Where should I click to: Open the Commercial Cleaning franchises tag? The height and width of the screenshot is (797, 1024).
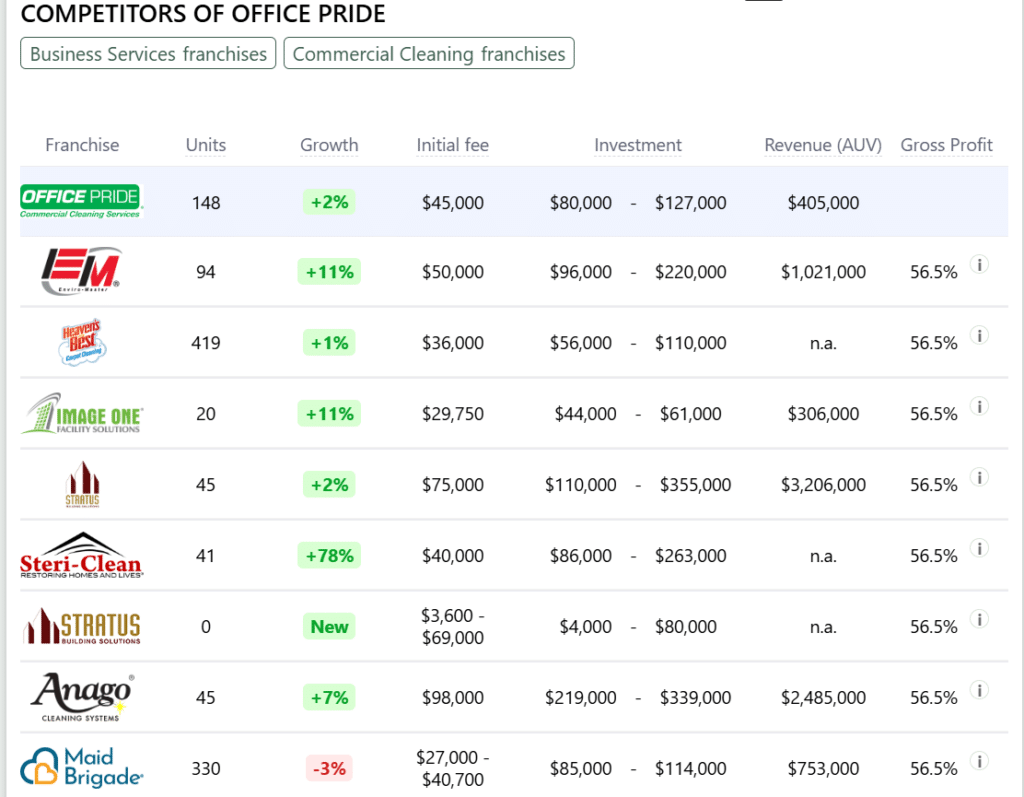click(429, 54)
